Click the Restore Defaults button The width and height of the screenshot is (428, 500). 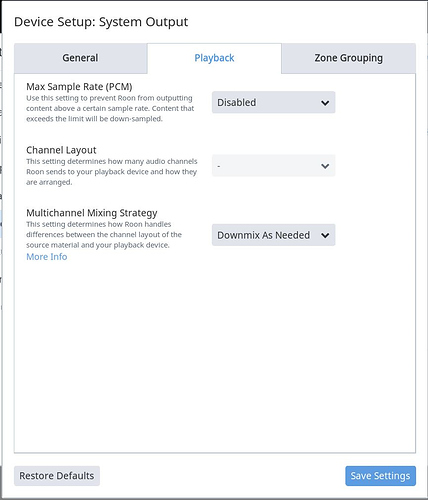(x=57, y=476)
